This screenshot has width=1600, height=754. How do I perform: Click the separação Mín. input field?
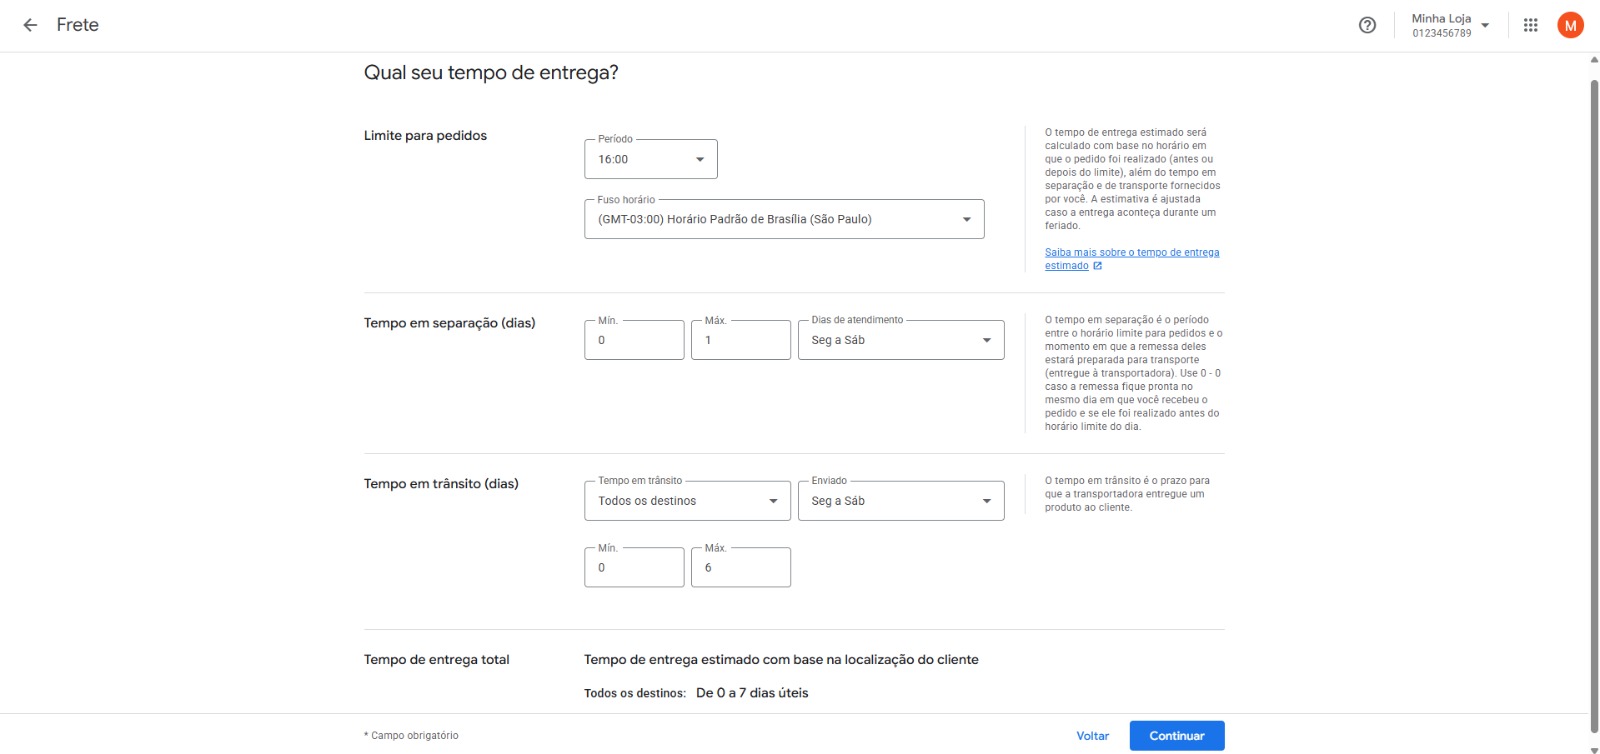coord(634,340)
